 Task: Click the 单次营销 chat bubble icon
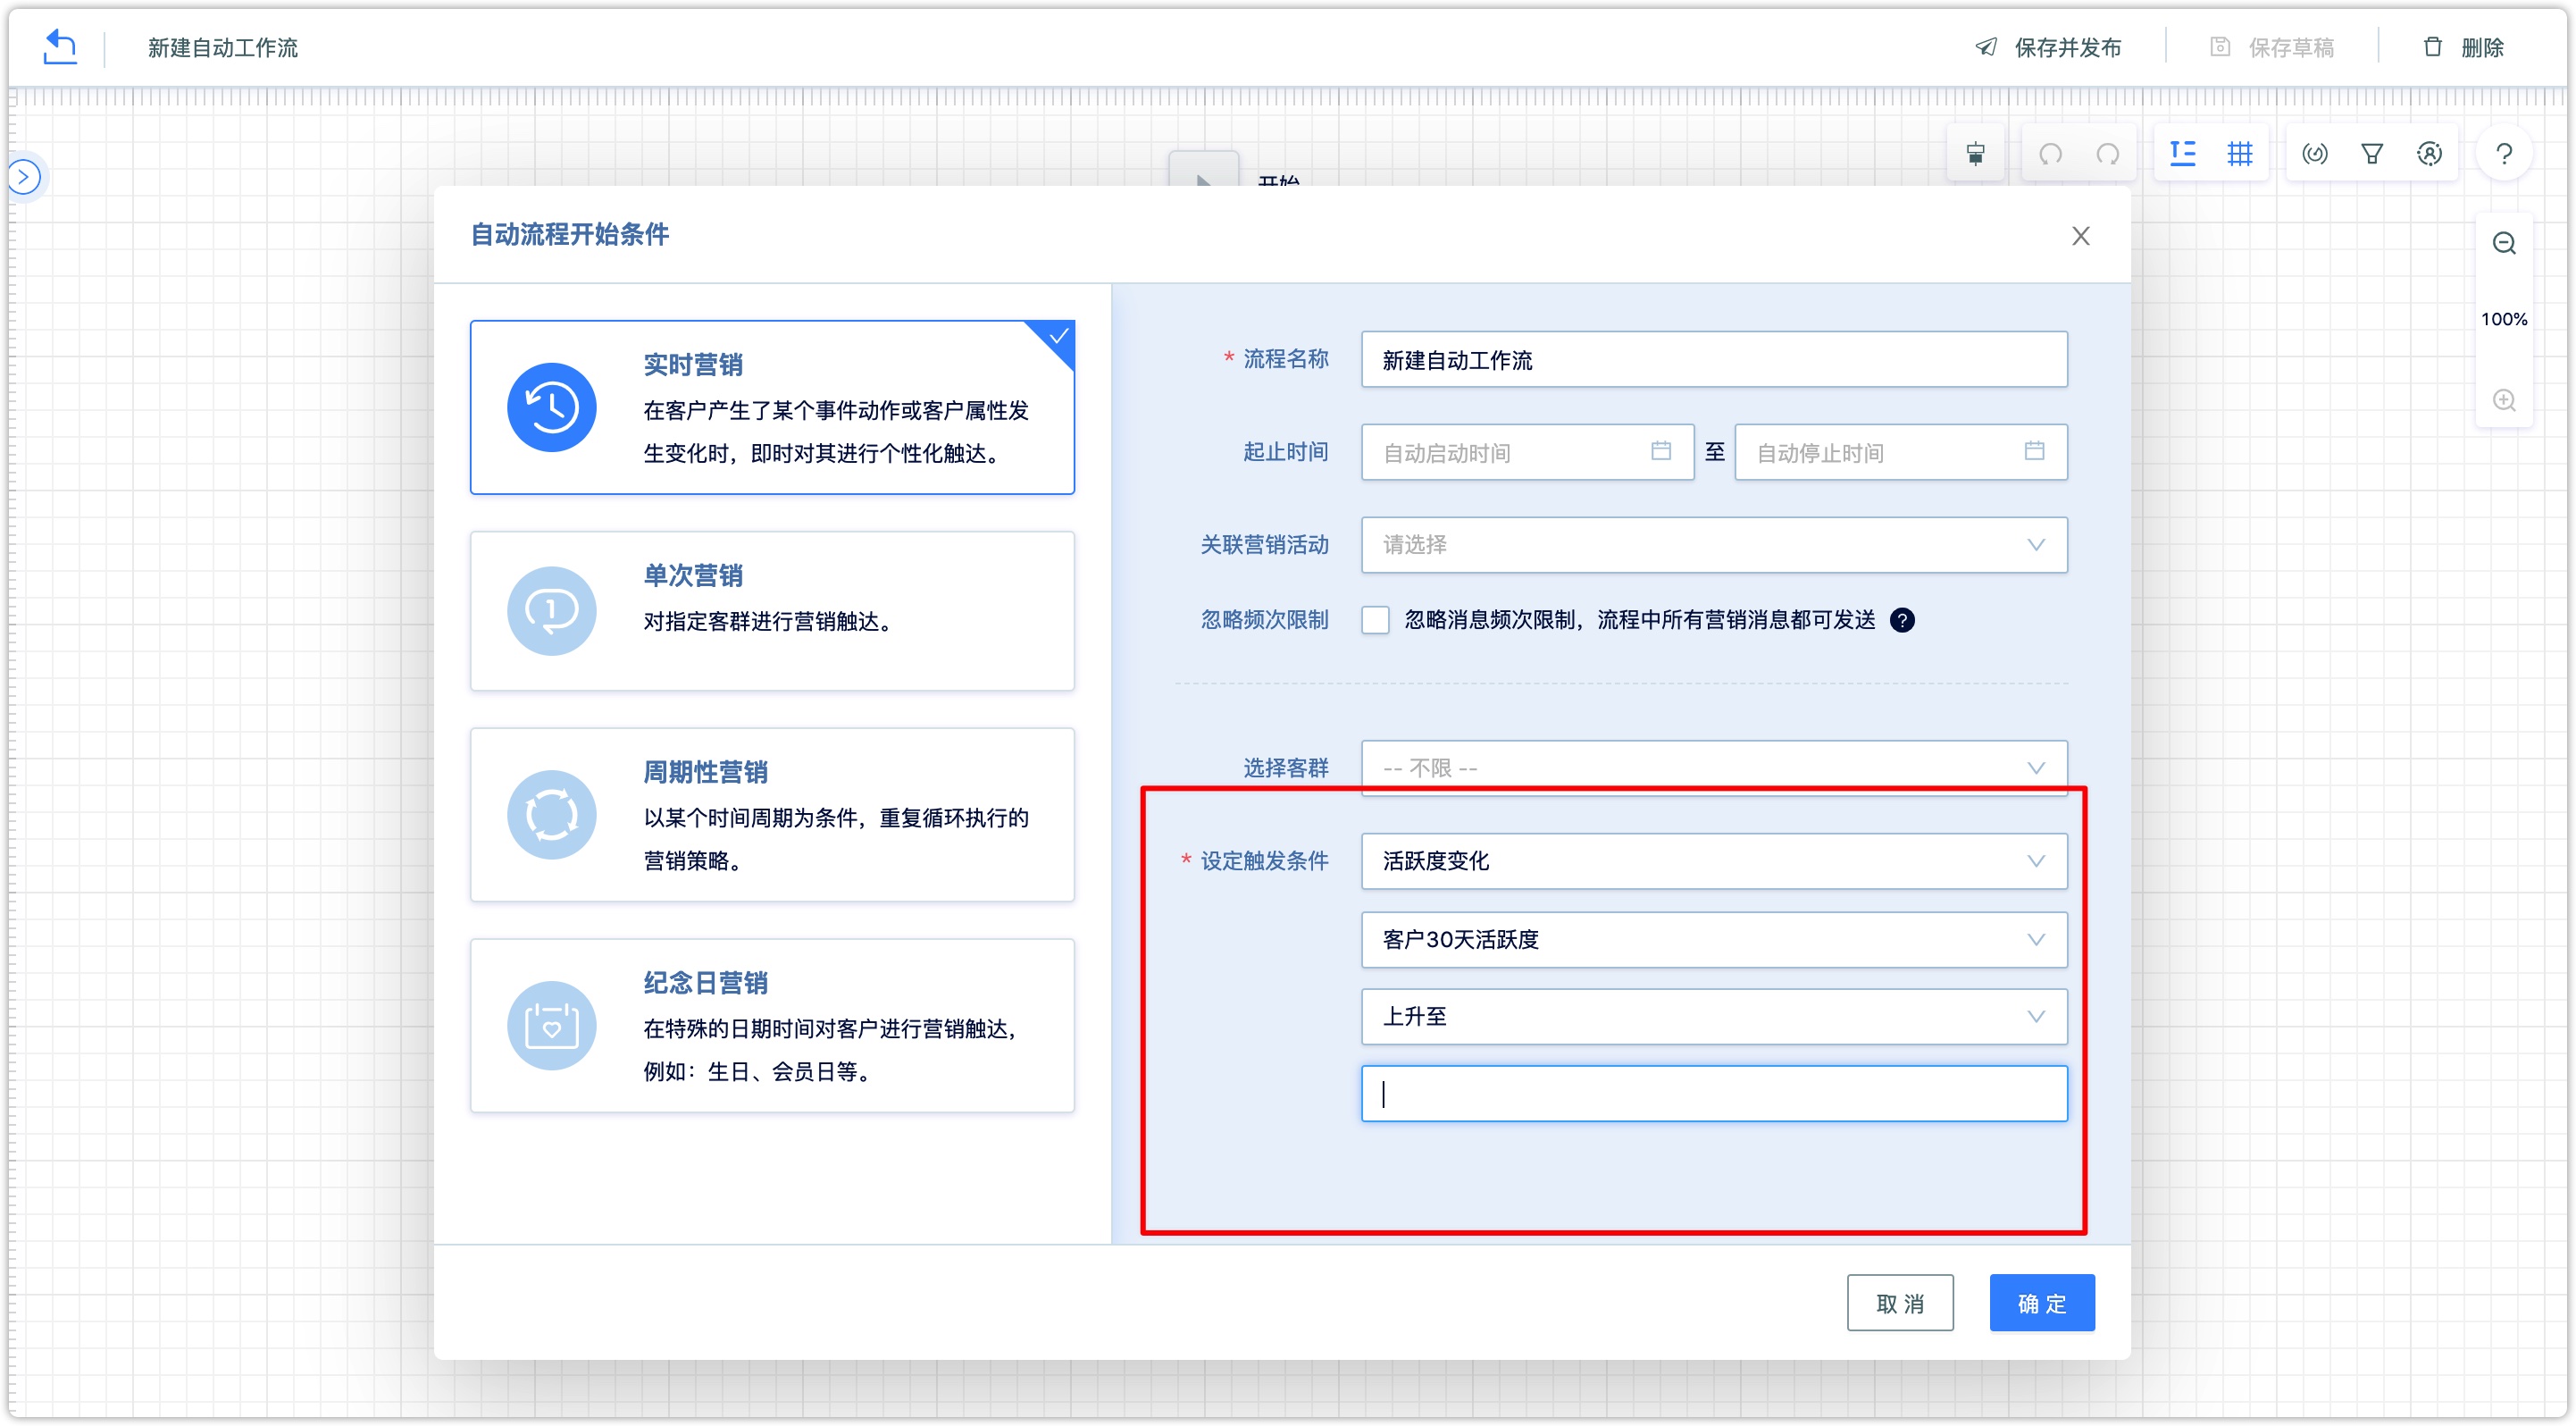point(551,610)
